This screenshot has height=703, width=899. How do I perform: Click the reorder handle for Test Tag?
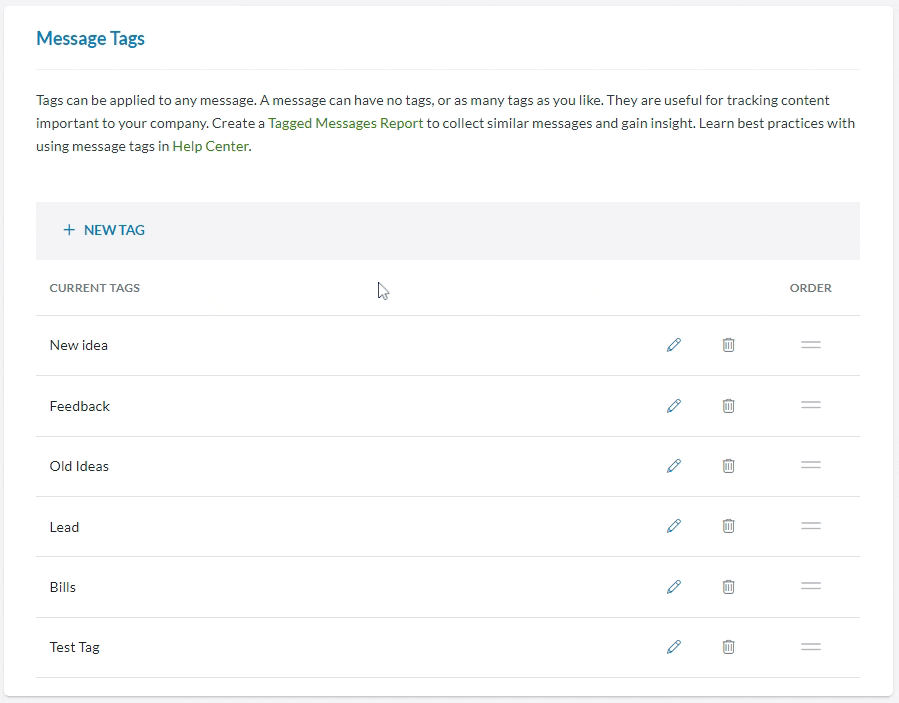point(810,647)
